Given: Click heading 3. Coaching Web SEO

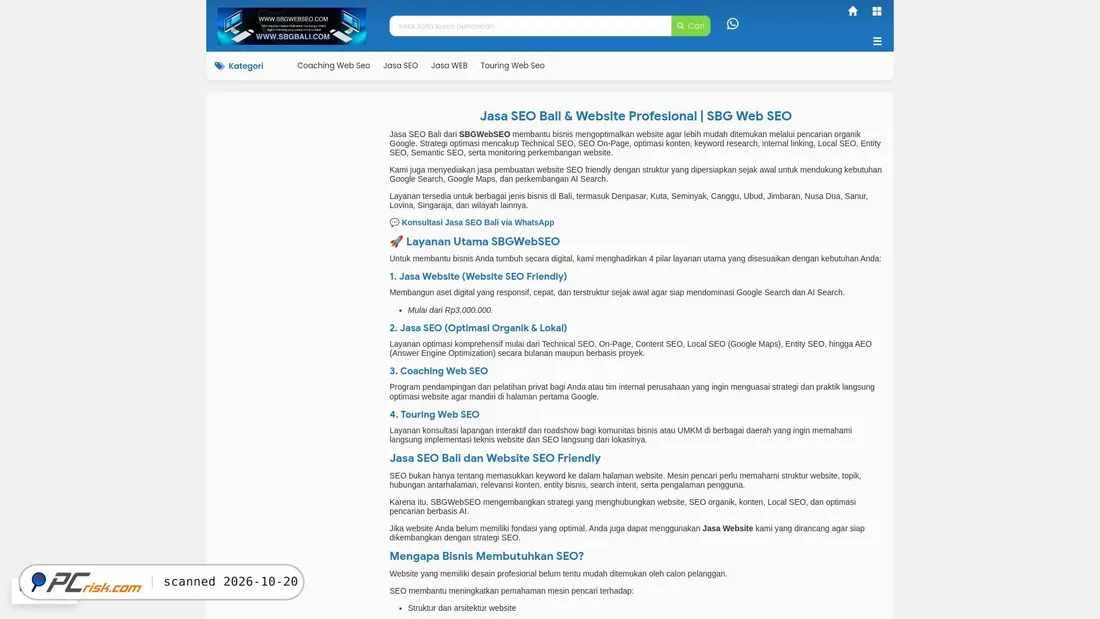Looking at the screenshot, I should pyautogui.click(x=438, y=371).
